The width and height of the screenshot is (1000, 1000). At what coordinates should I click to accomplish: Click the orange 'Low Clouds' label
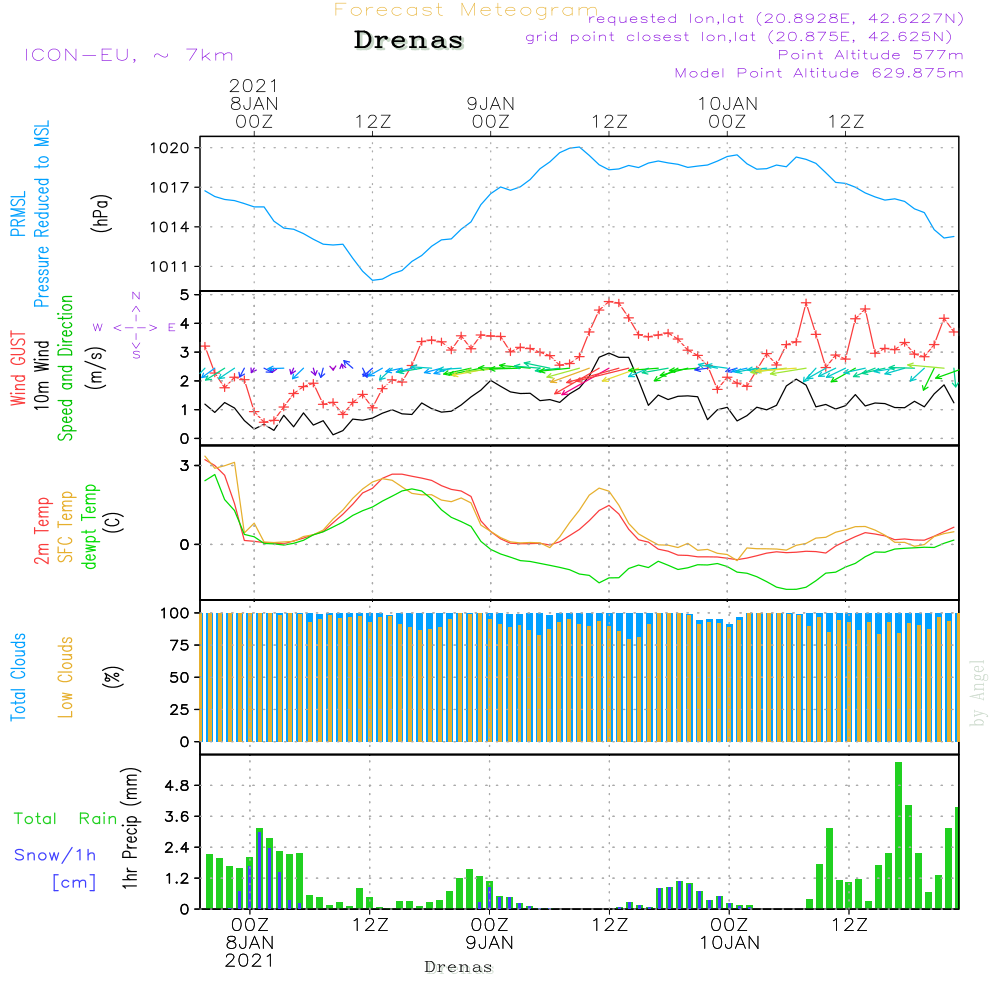65,677
